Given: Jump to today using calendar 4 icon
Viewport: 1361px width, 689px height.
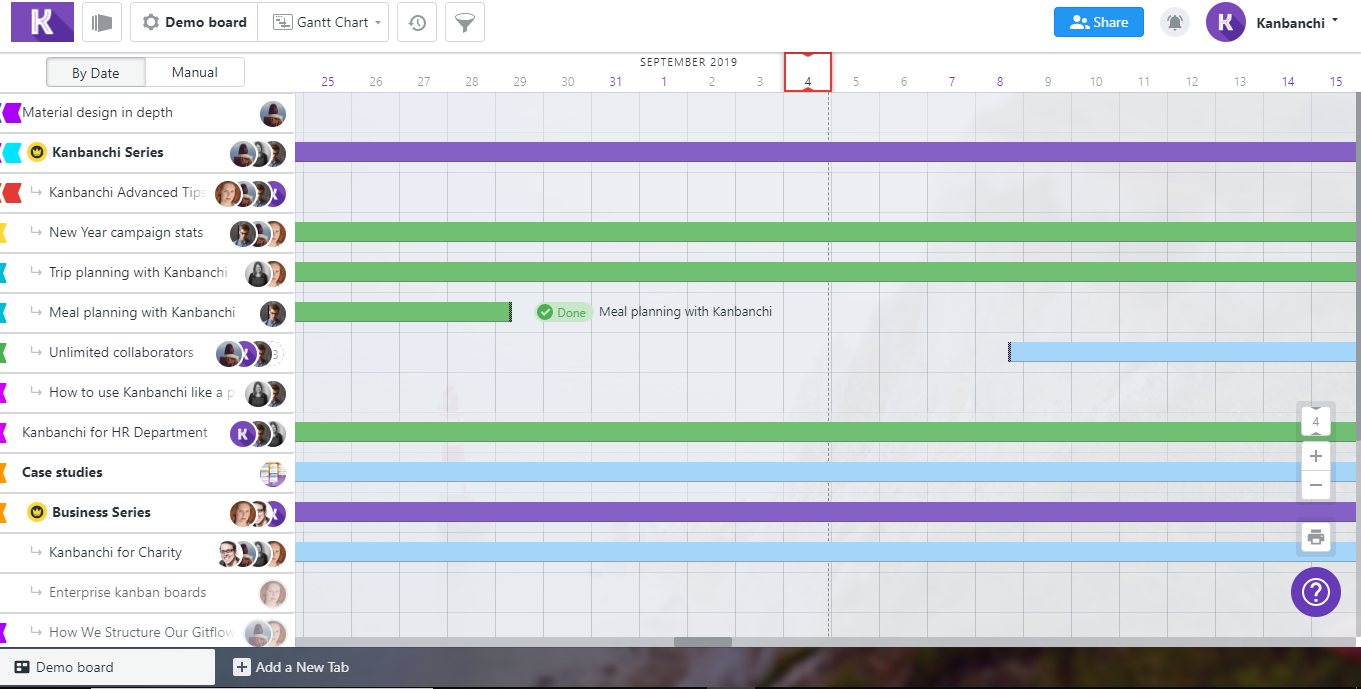Looking at the screenshot, I should [1316, 421].
